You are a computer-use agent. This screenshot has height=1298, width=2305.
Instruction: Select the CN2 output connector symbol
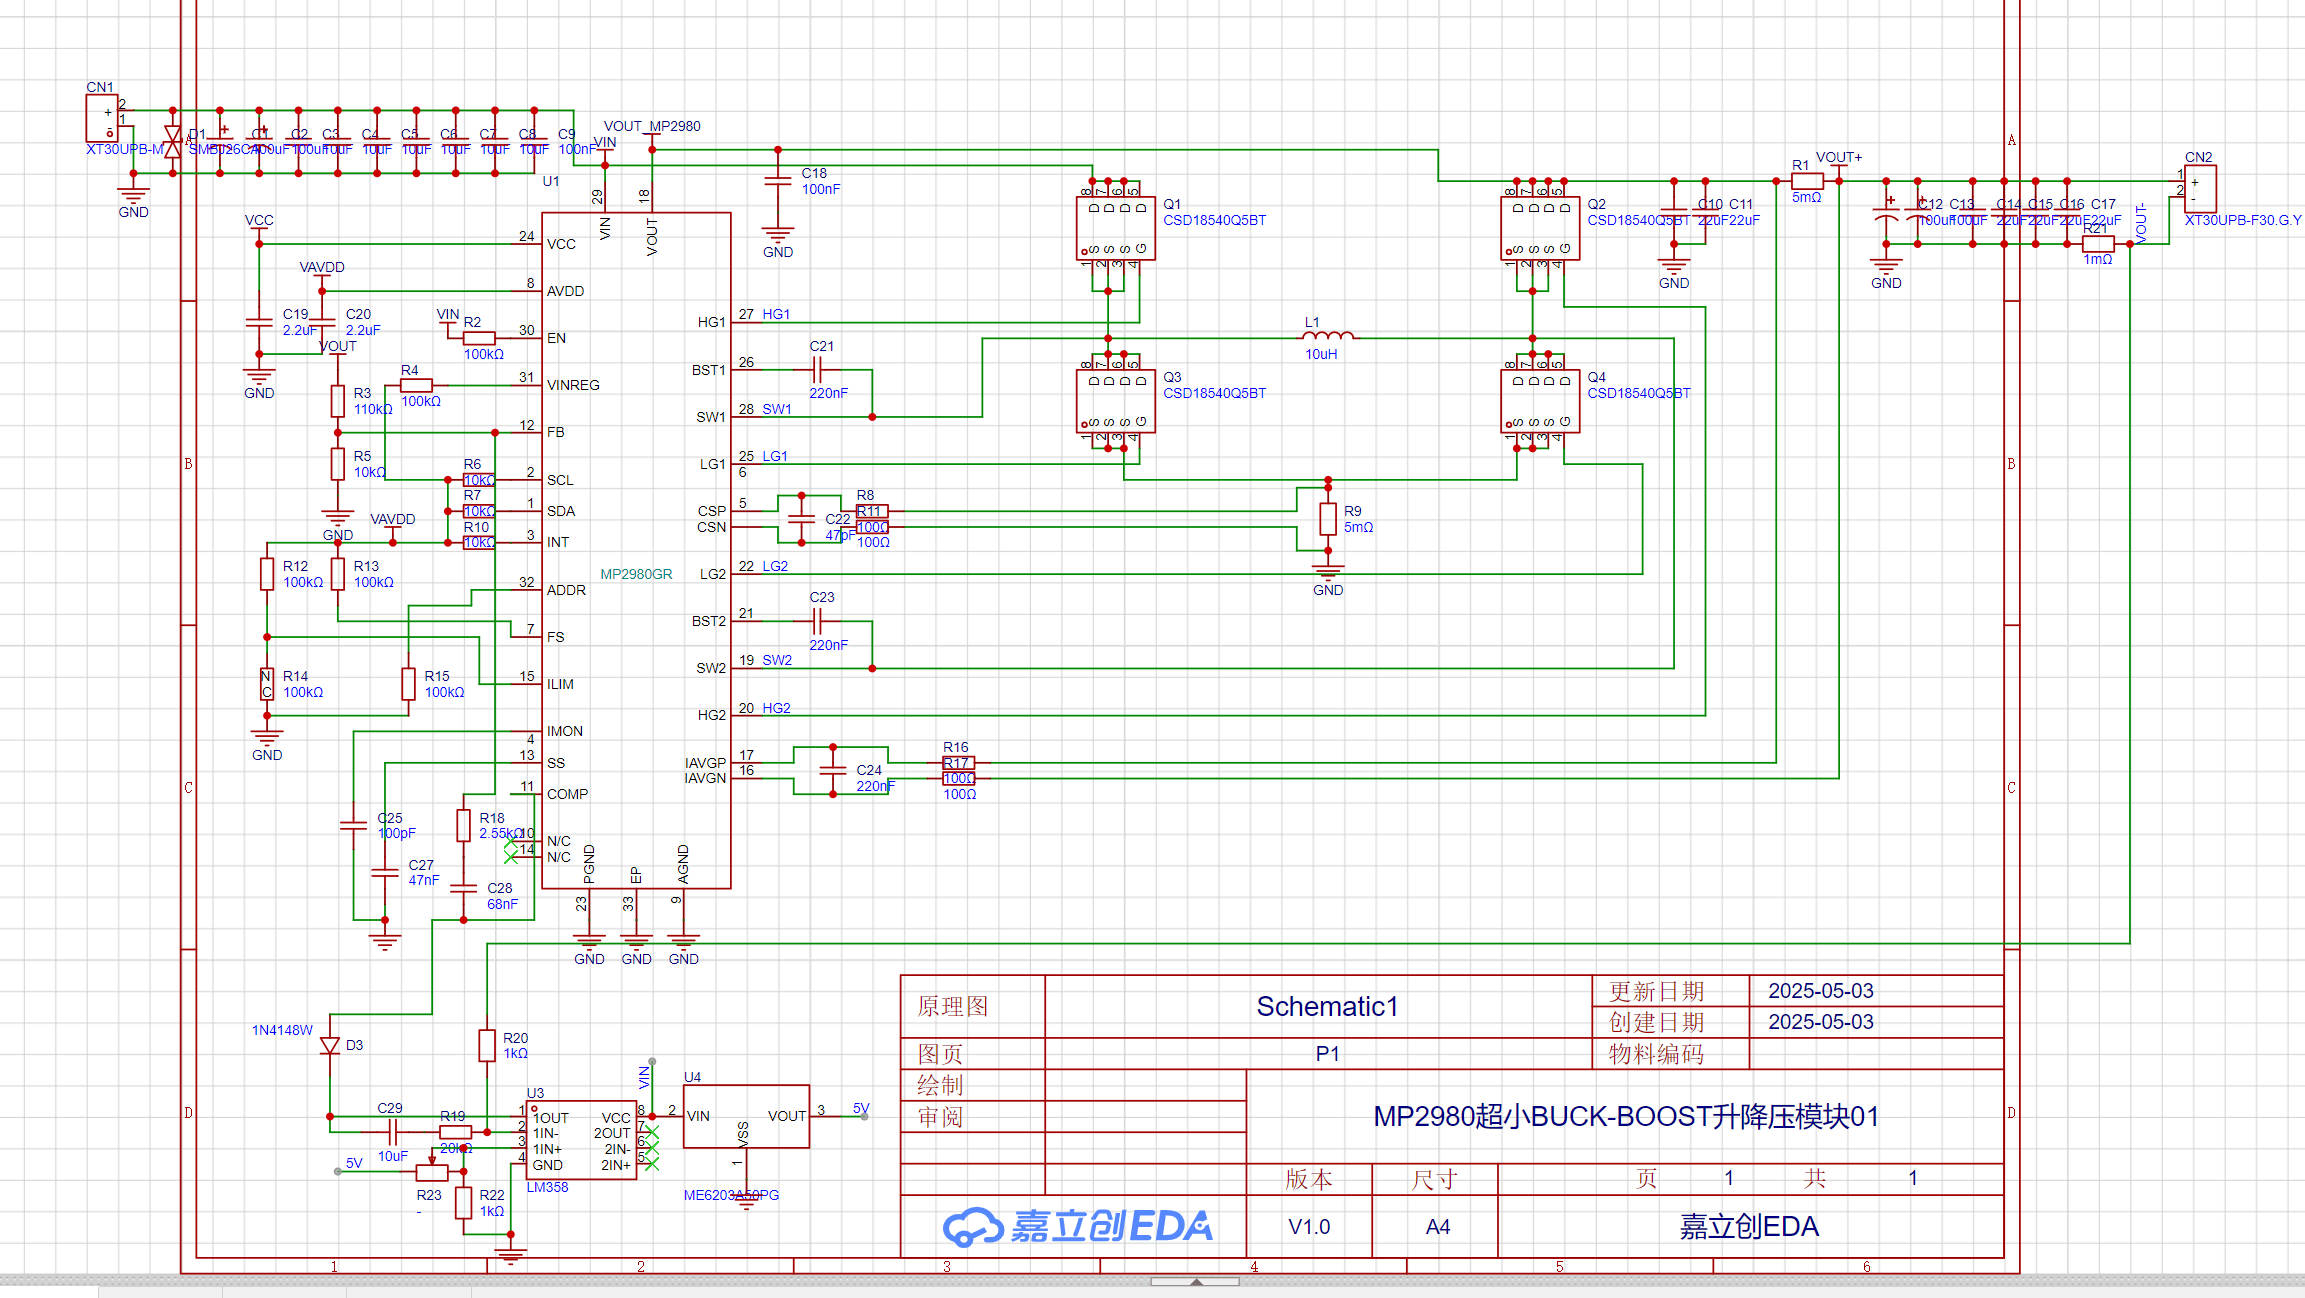pos(2199,189)
